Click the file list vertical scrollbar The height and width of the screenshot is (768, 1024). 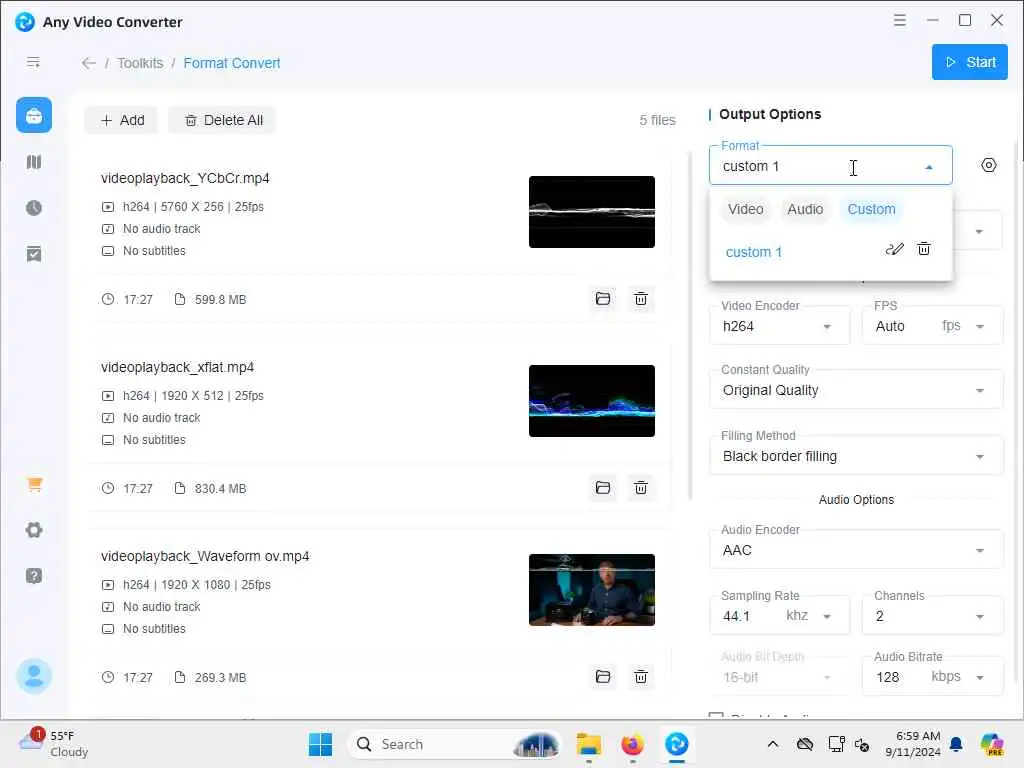pos(690,327)
